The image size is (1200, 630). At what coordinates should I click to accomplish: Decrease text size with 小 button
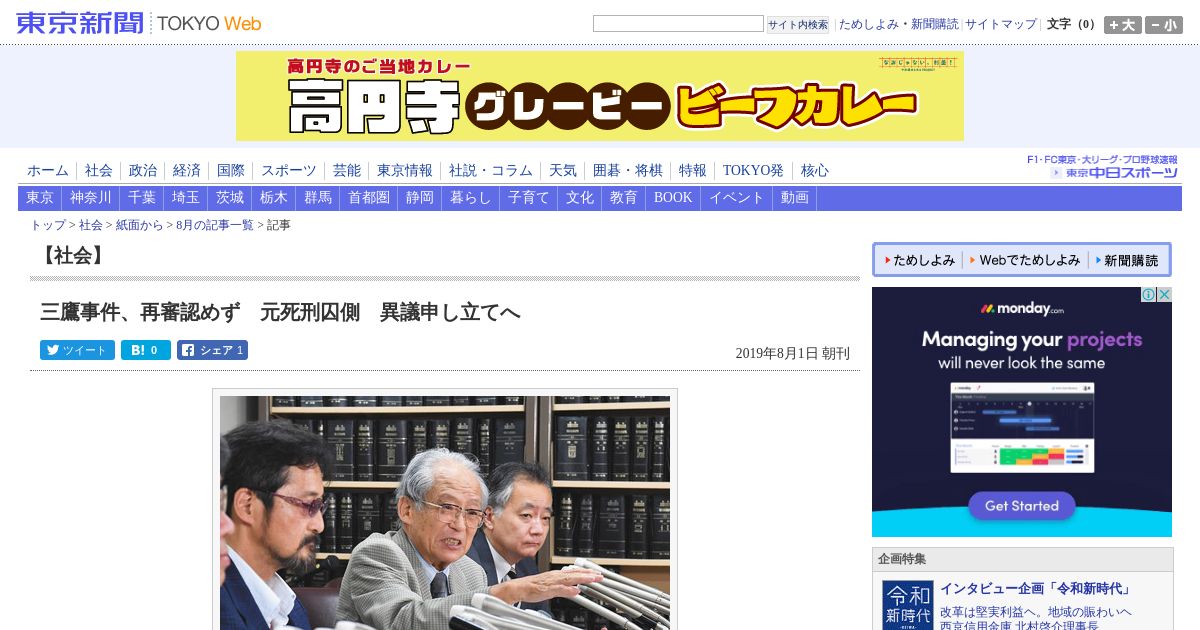(1163, 25)
